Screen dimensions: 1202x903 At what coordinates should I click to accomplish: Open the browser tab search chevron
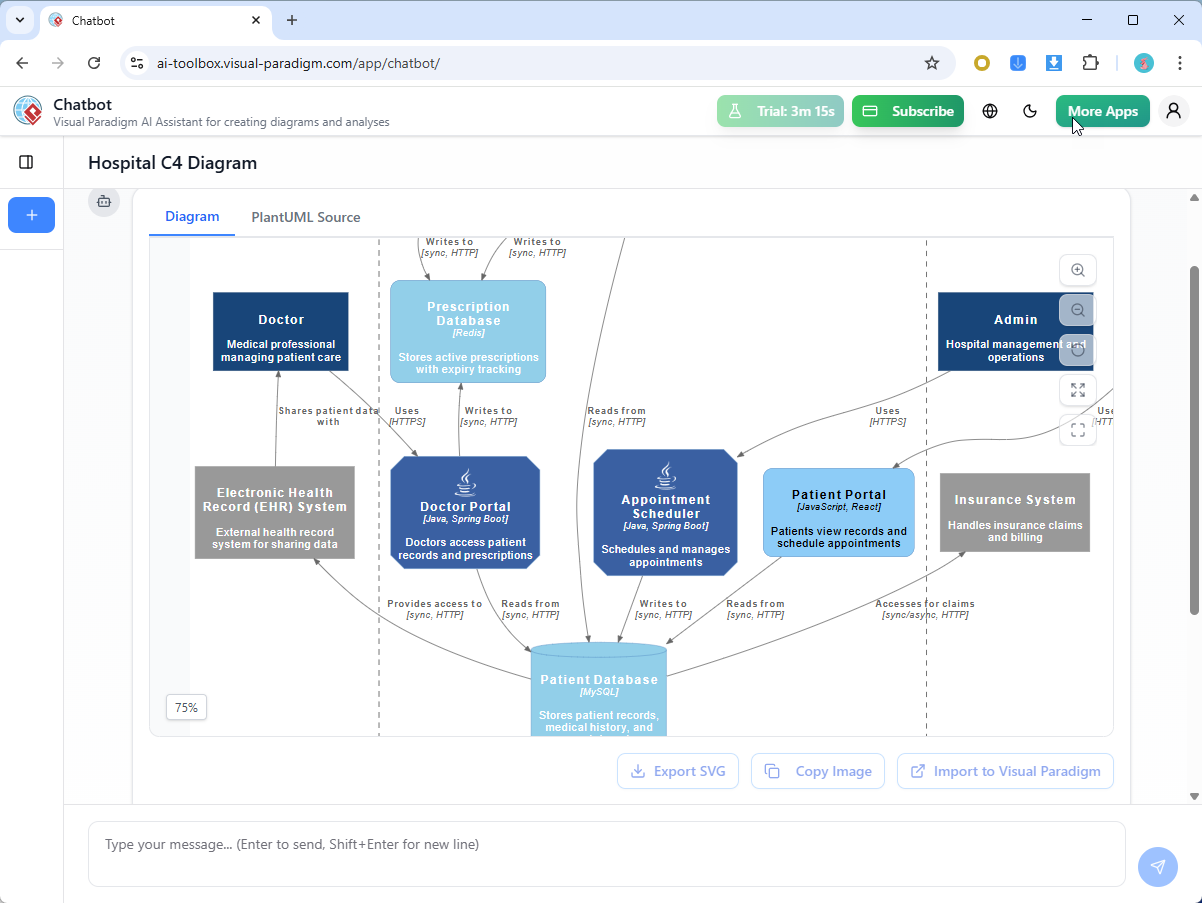(x=19, y=20)
